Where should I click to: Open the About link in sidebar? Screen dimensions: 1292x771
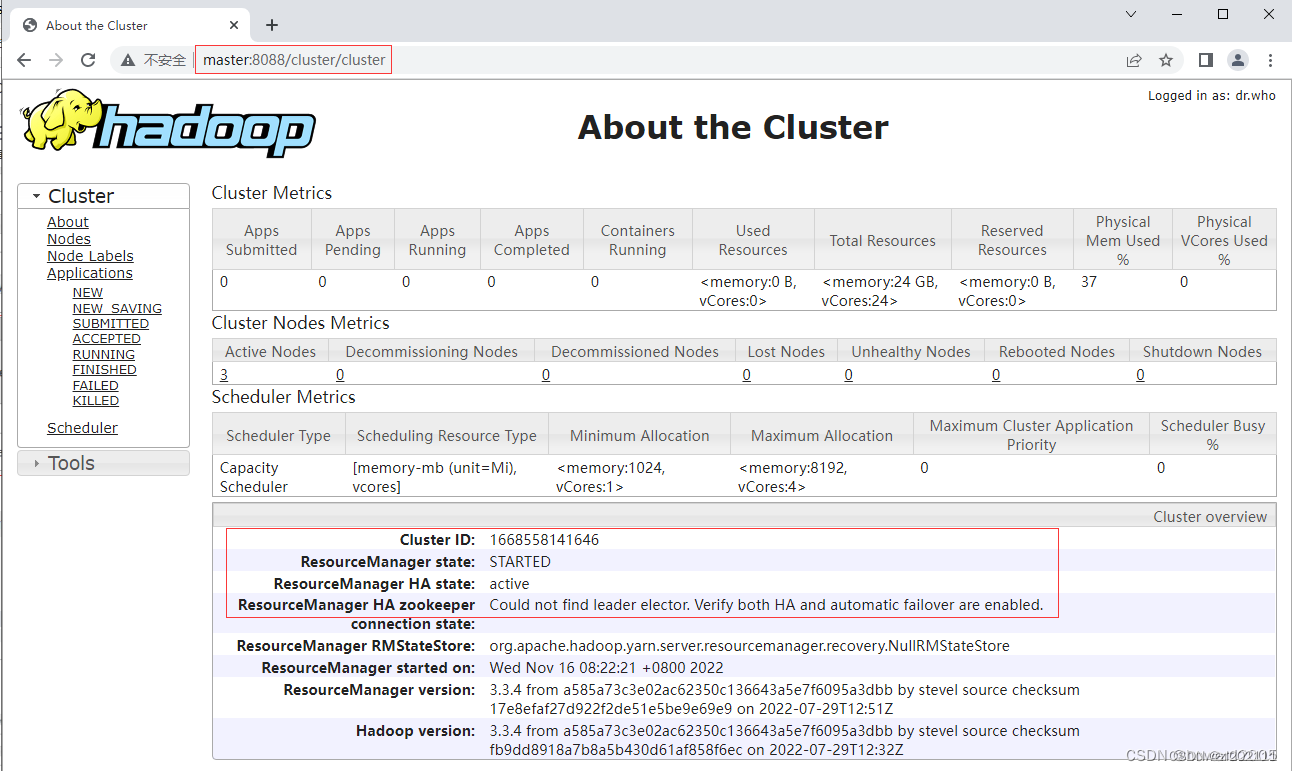coord(68,222)
